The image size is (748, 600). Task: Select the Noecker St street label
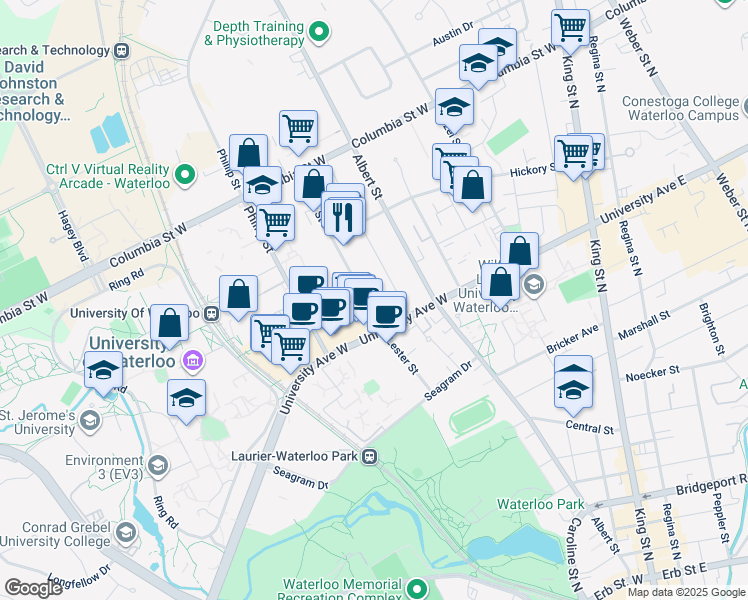pos(652,373)
